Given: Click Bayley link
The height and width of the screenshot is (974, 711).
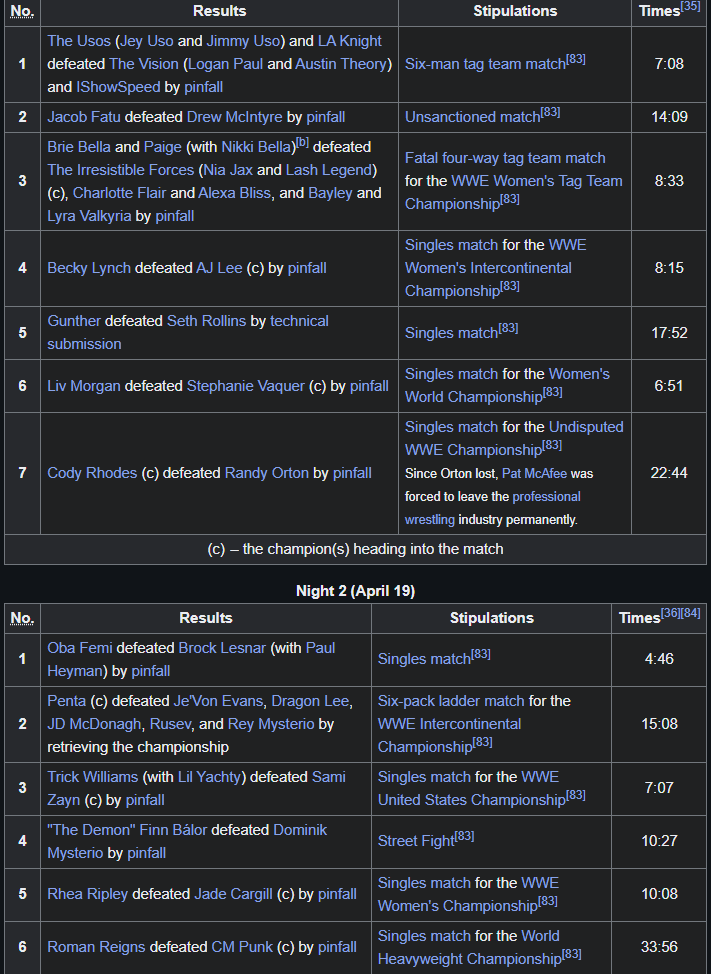Looking at the screenshot, I should coord(330,193).
